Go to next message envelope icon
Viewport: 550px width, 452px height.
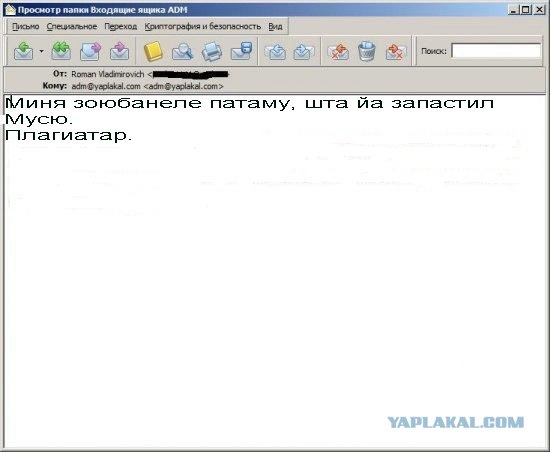[x=303, y=52]
